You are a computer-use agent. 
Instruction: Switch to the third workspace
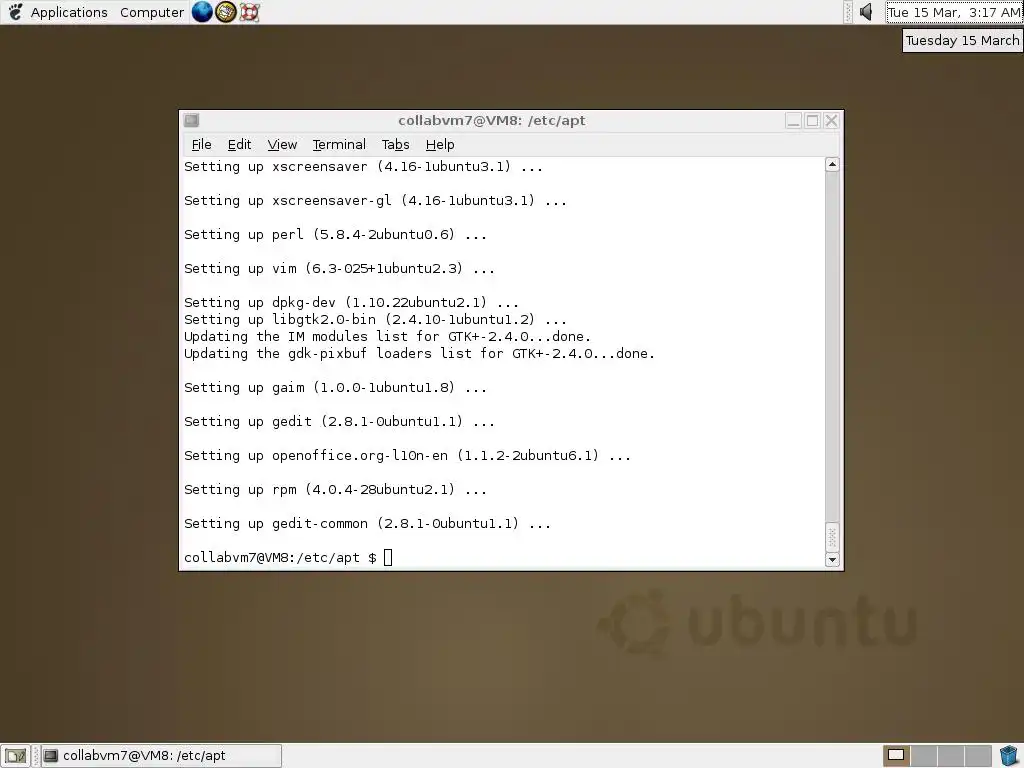950,756
